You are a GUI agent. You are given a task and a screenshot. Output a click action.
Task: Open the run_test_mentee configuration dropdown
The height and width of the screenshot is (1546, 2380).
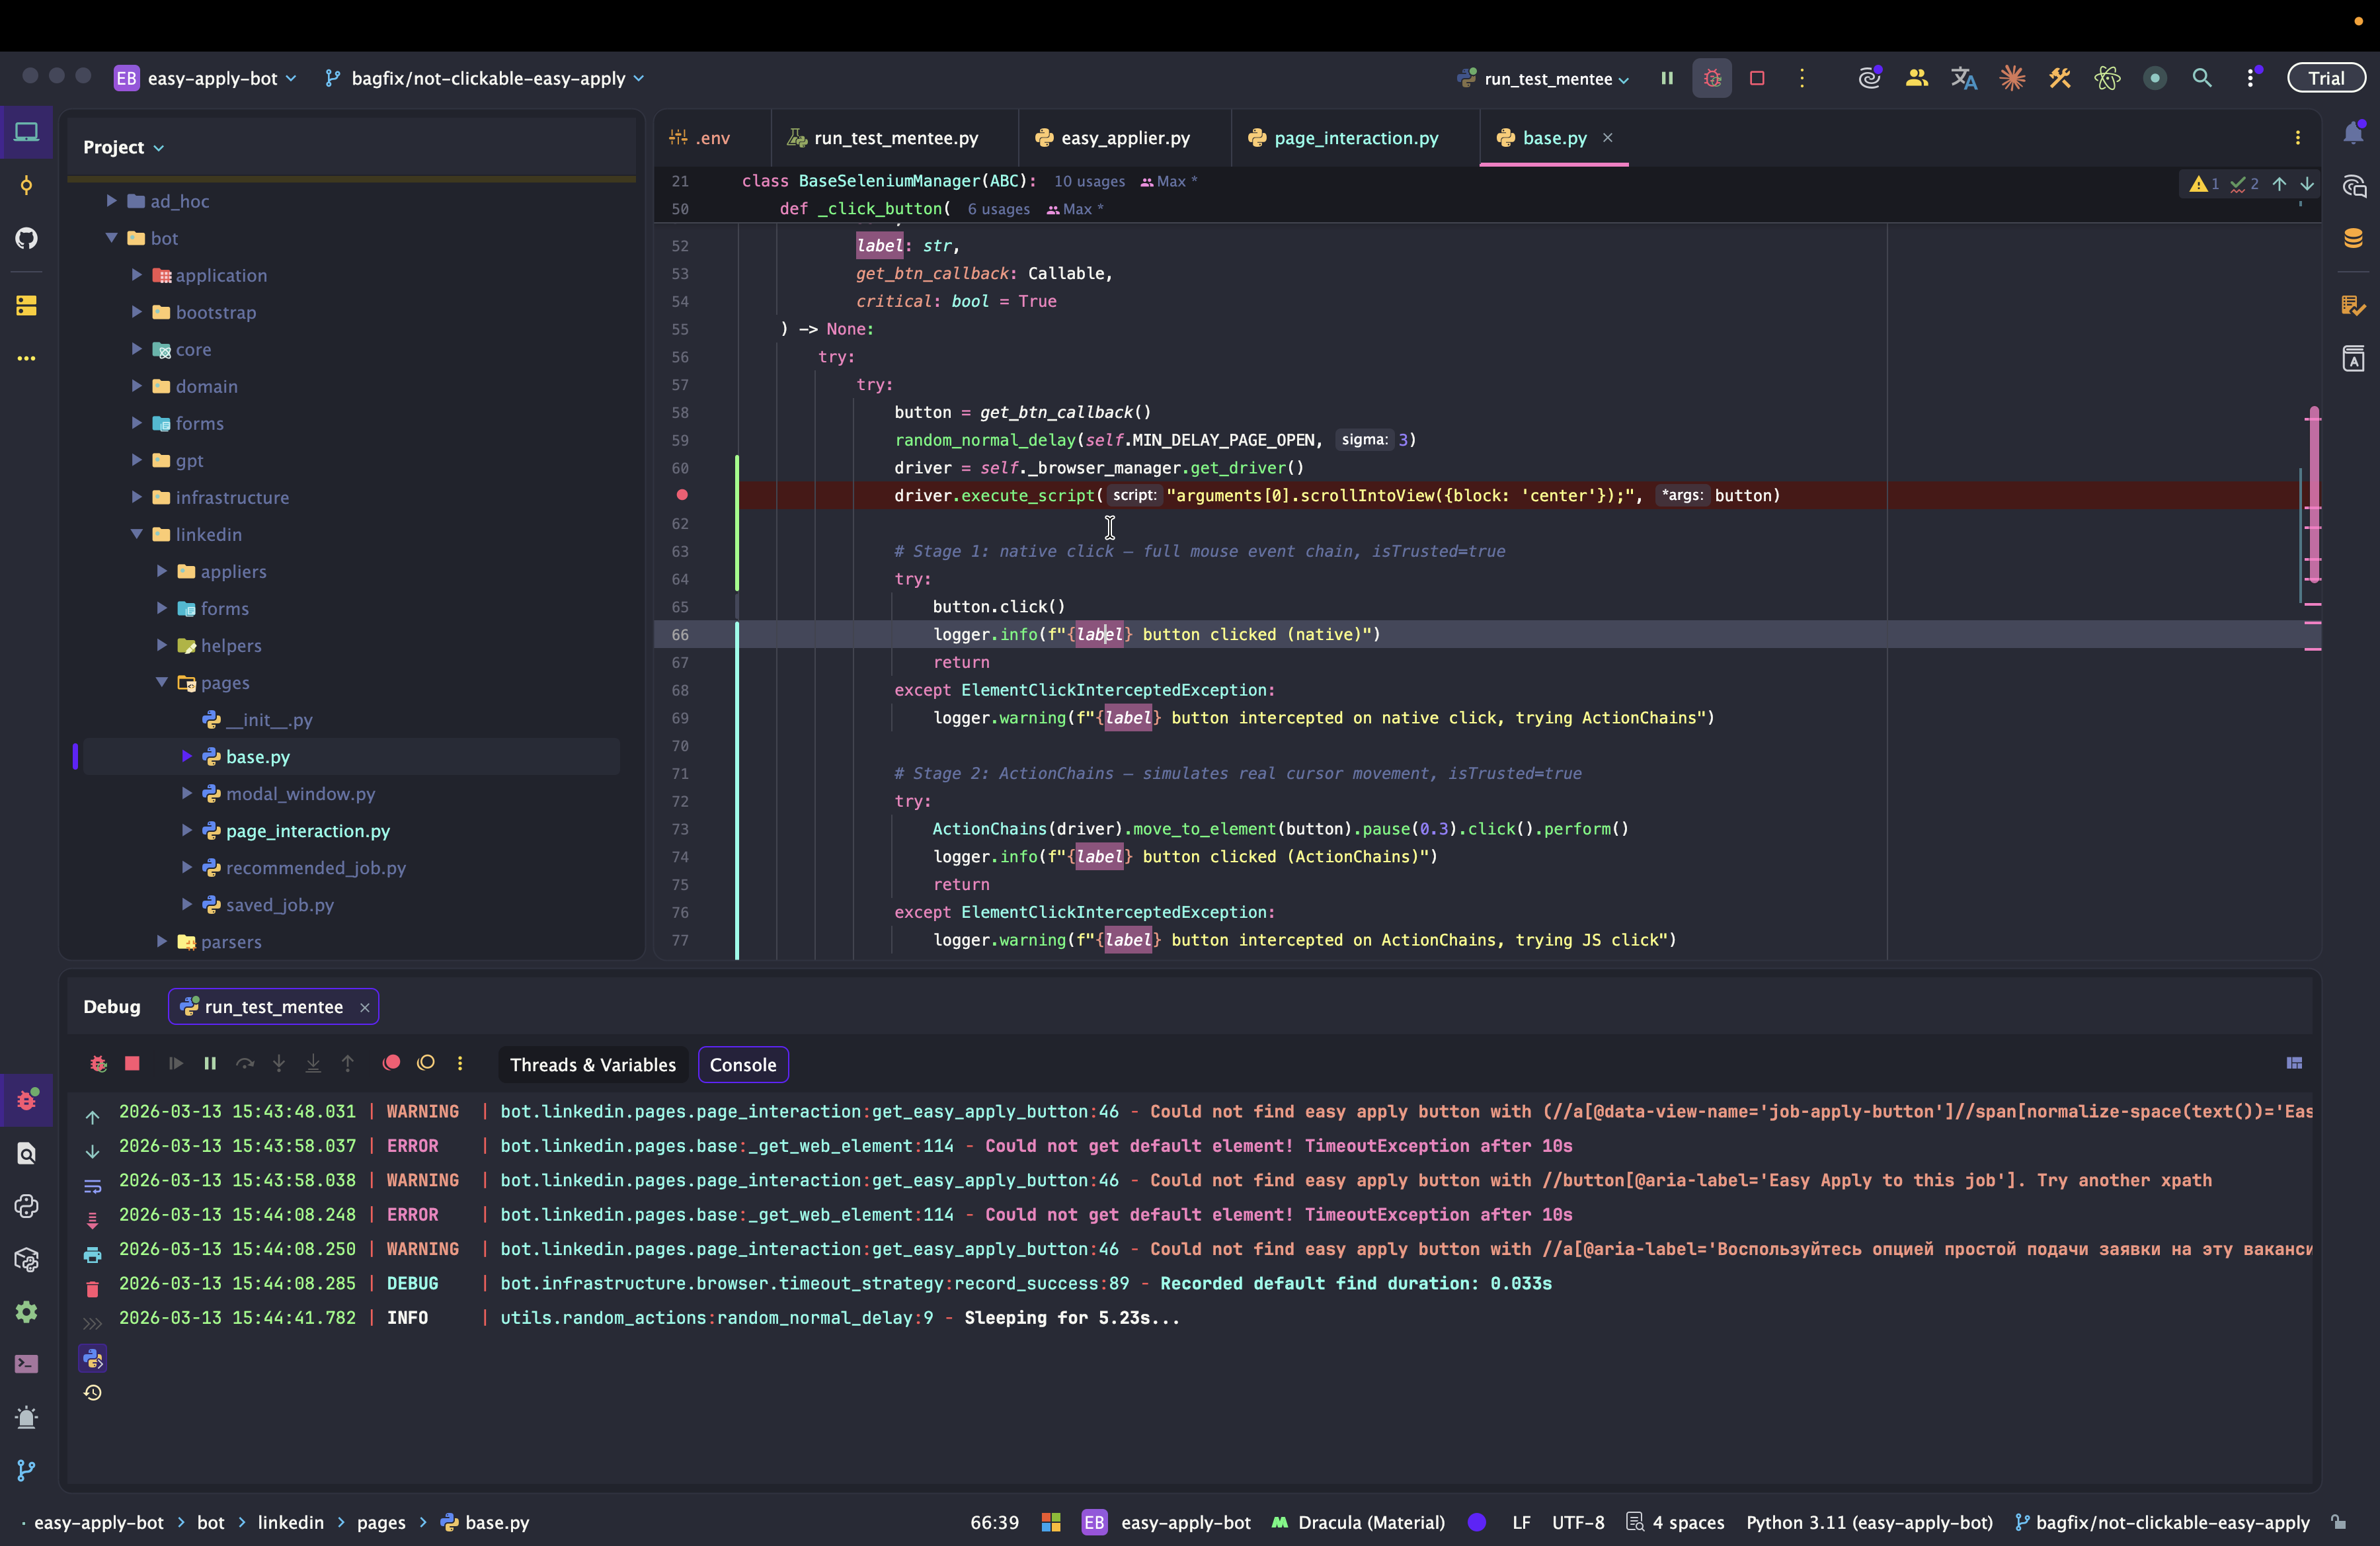1548,78
